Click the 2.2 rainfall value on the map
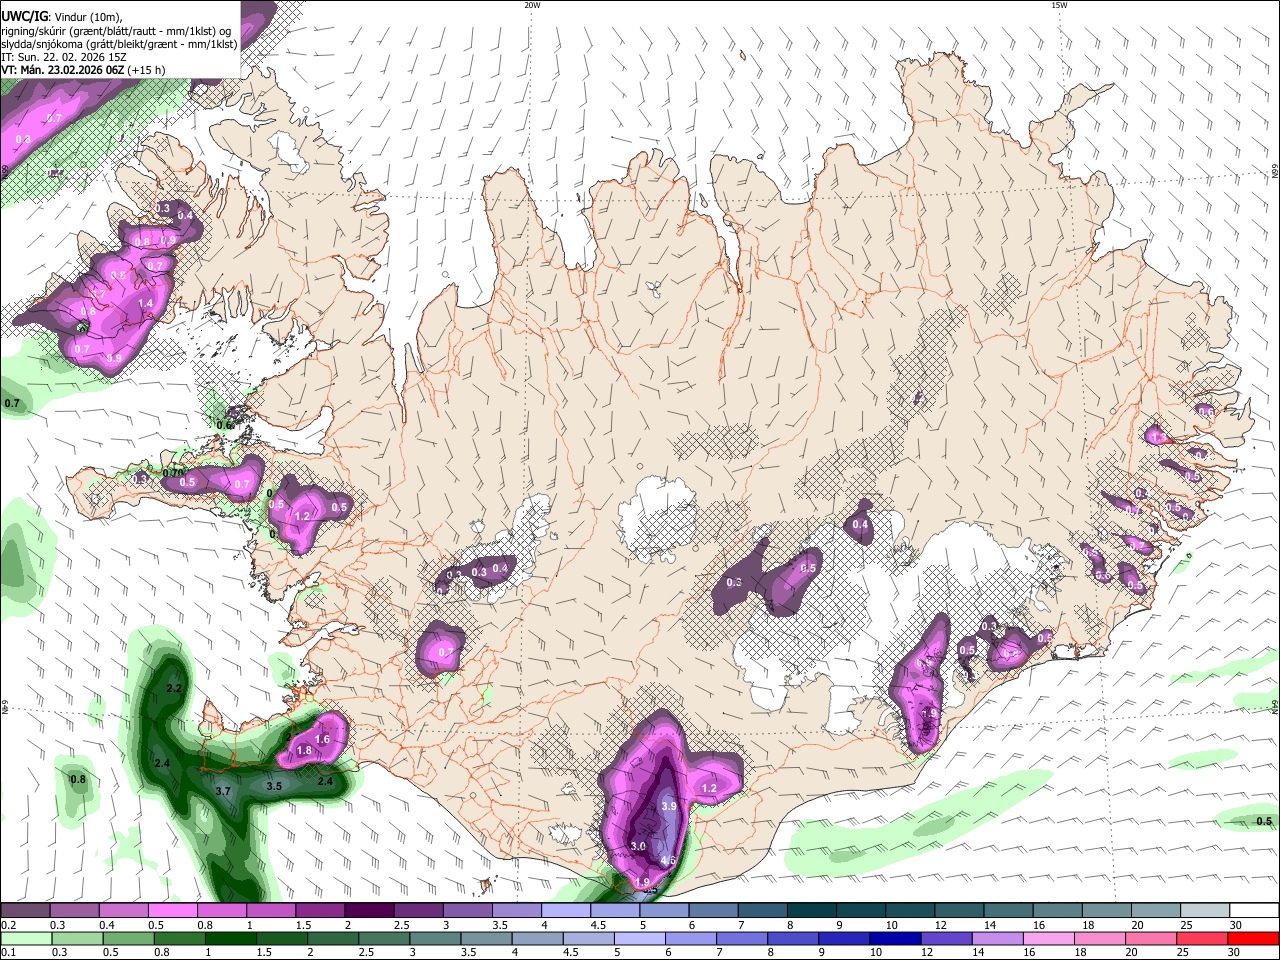The image size is (1280, 960). coord(173,688)
